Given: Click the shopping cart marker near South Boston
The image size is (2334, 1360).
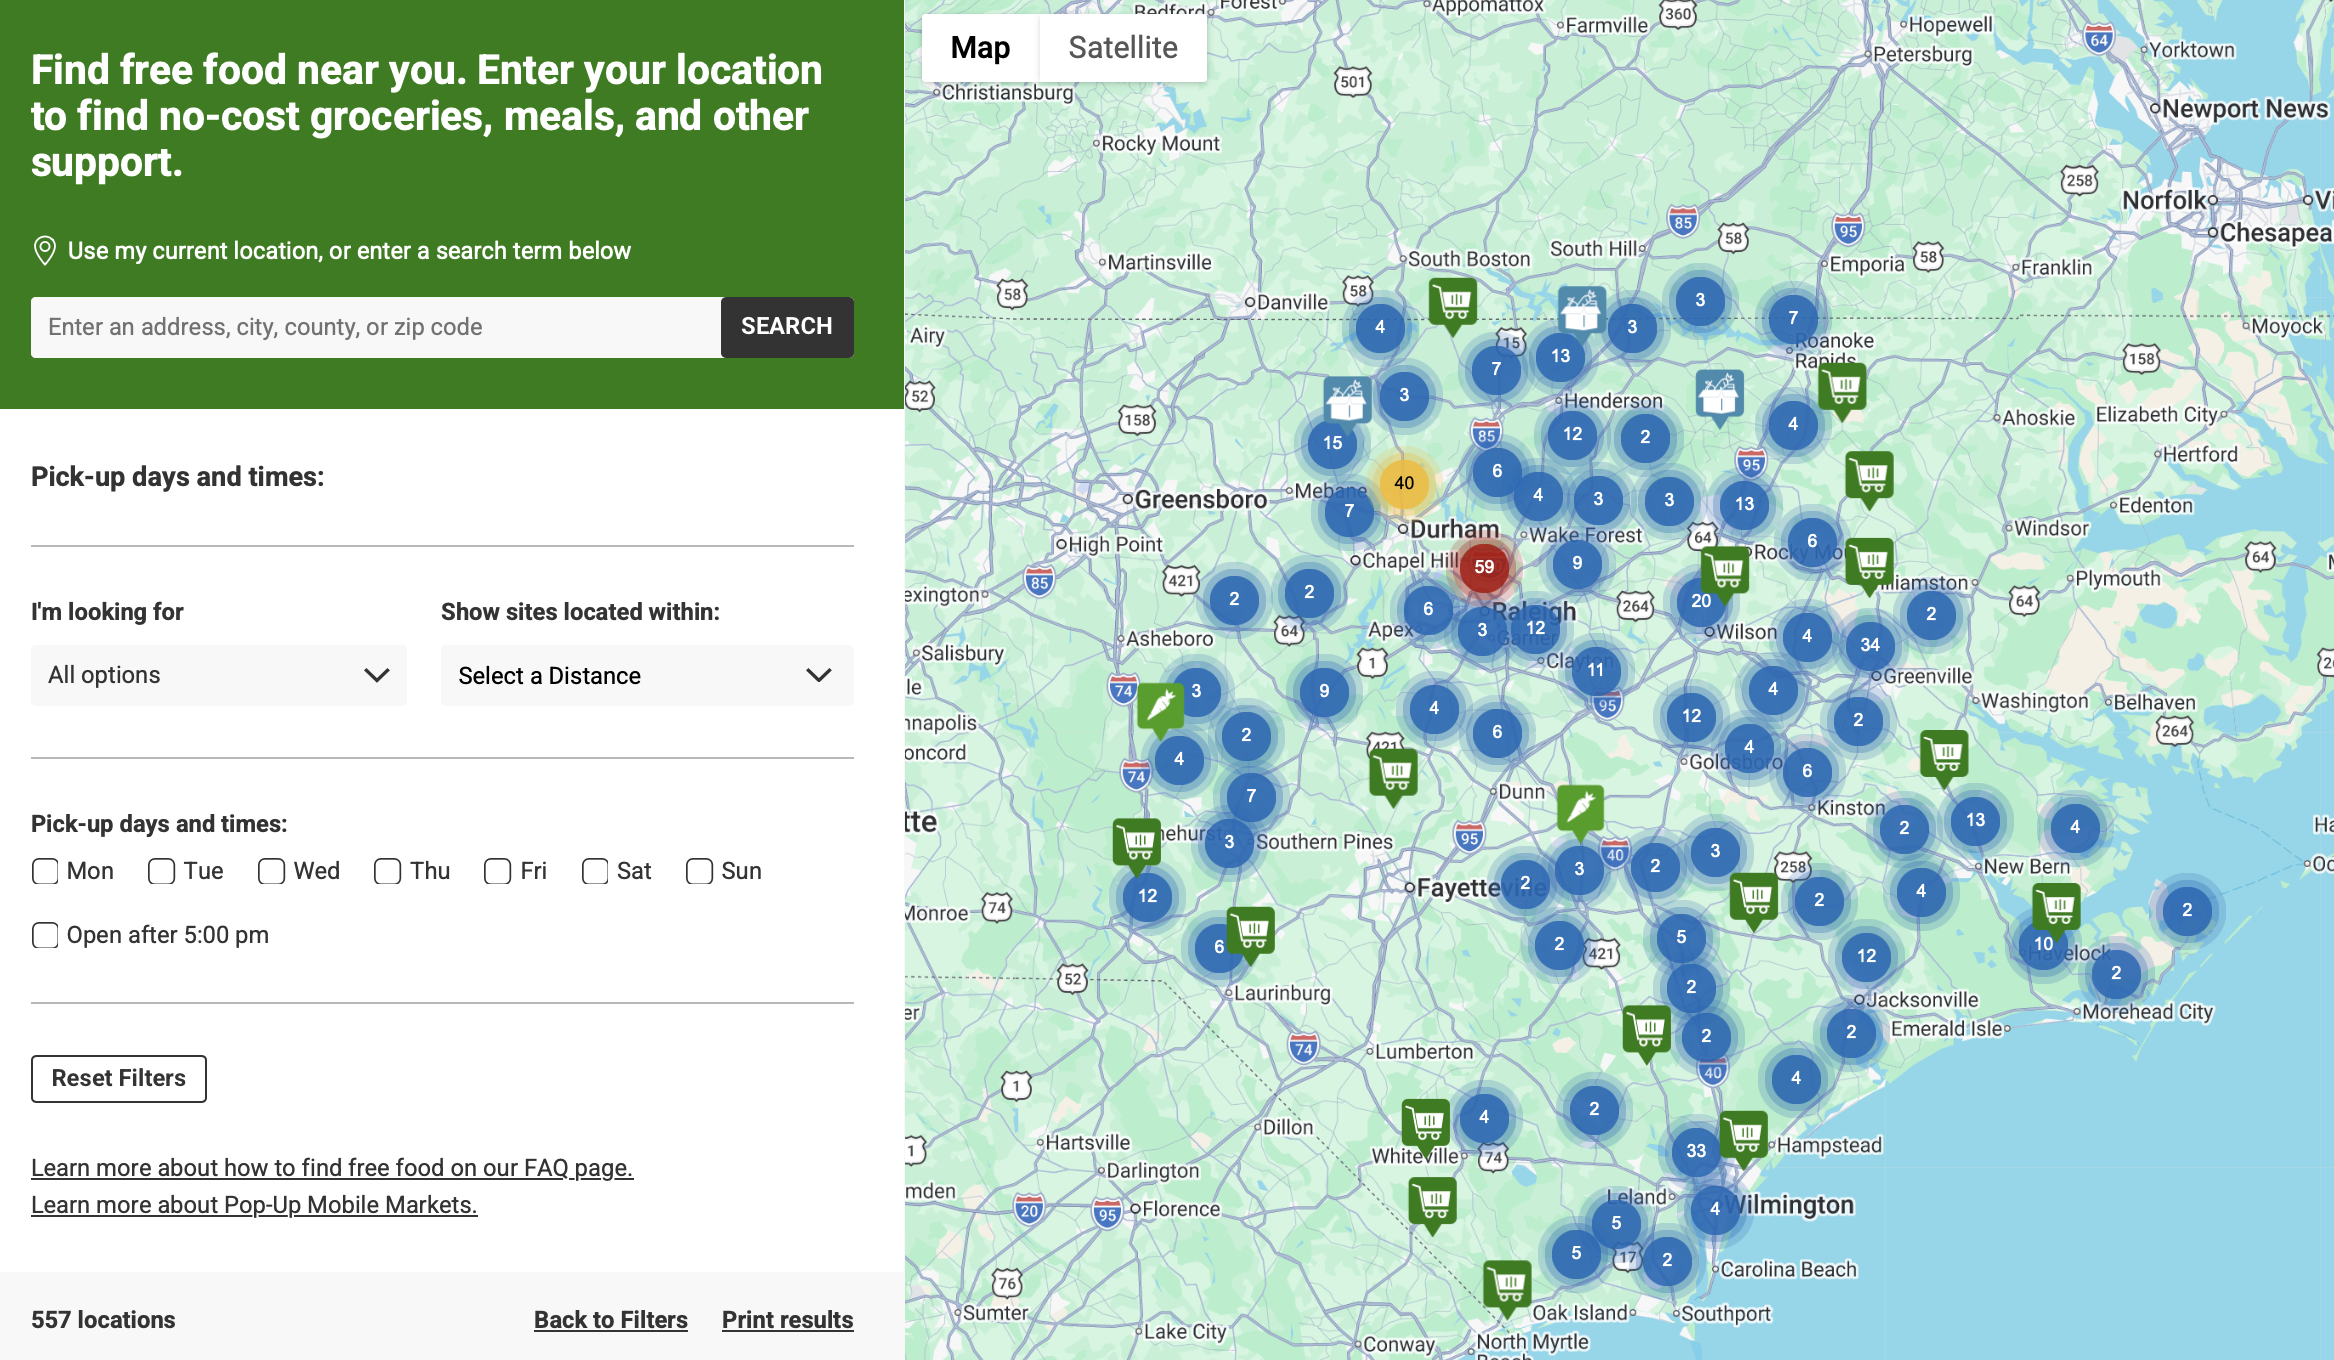Looking at the screenshot, I should click(x=1453, y=301).
